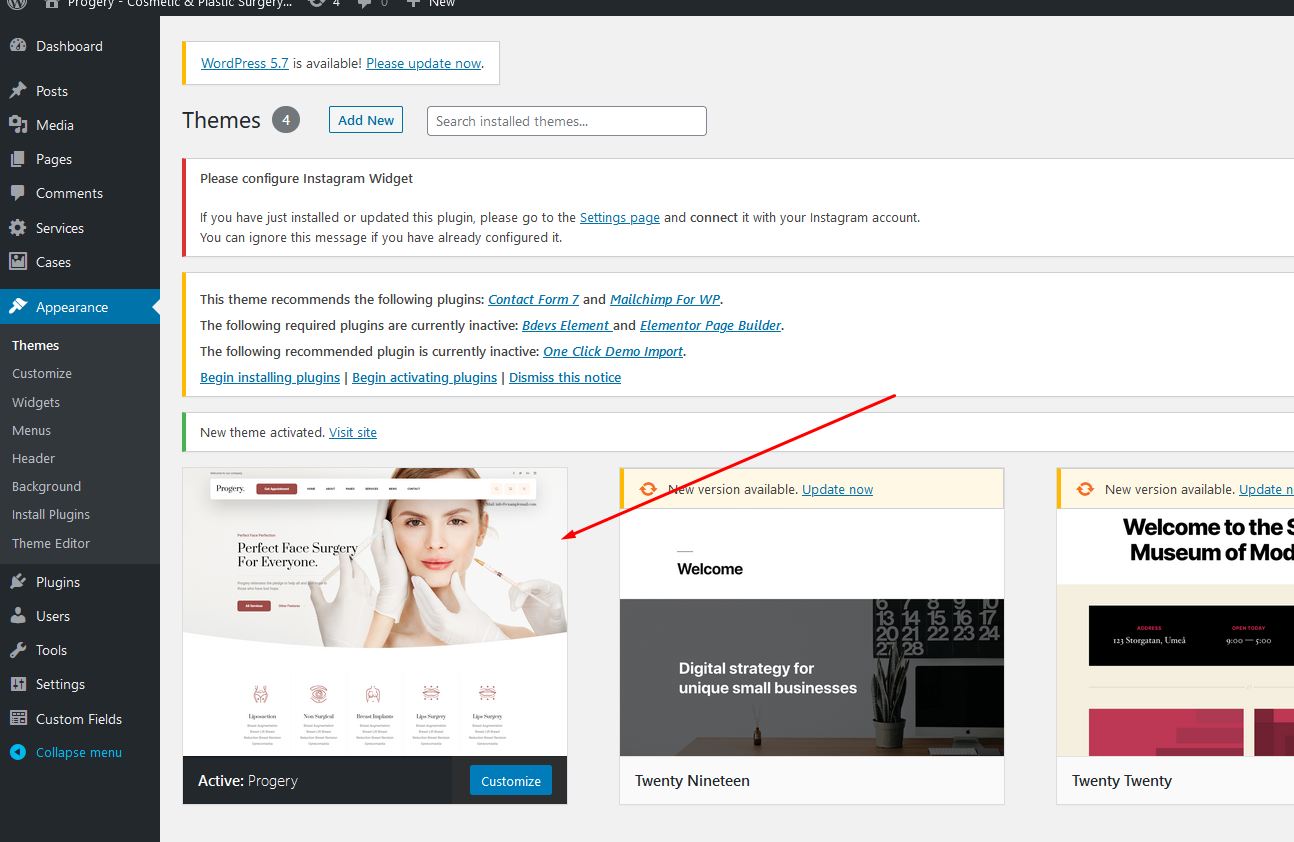Click the Bdevs Element plugin link
This screenshot has width=1294, height=842.
(x=565, y=325)
